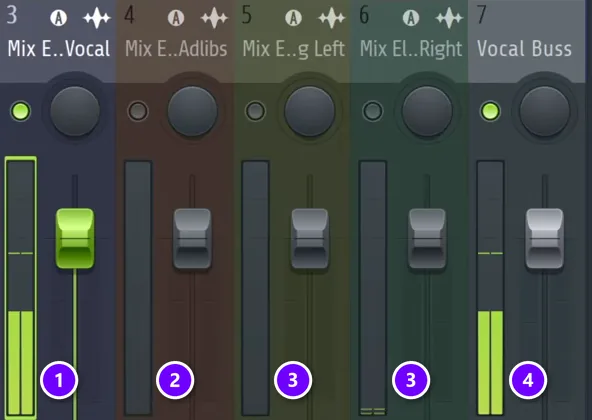
Task: Click the automation 'A' icon on track 6
Action: click(411, 18)
